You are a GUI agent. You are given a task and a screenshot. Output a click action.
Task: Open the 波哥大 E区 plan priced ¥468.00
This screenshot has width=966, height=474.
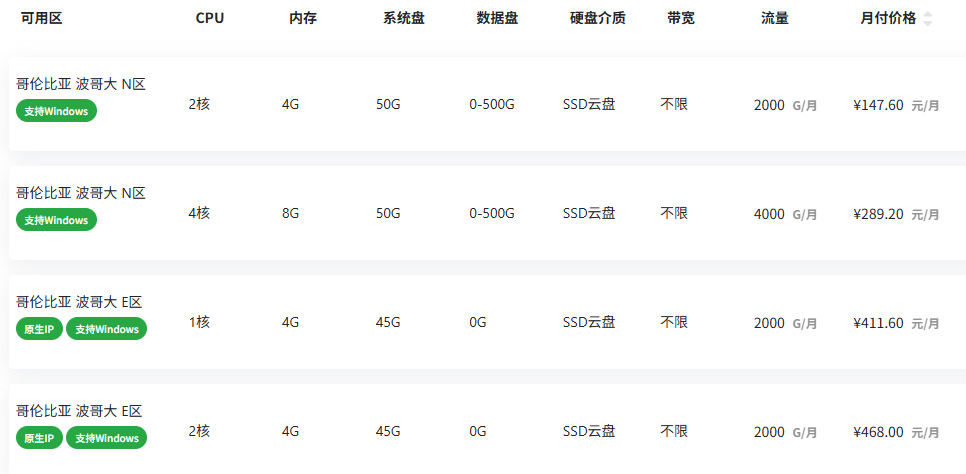coord(79,411)
